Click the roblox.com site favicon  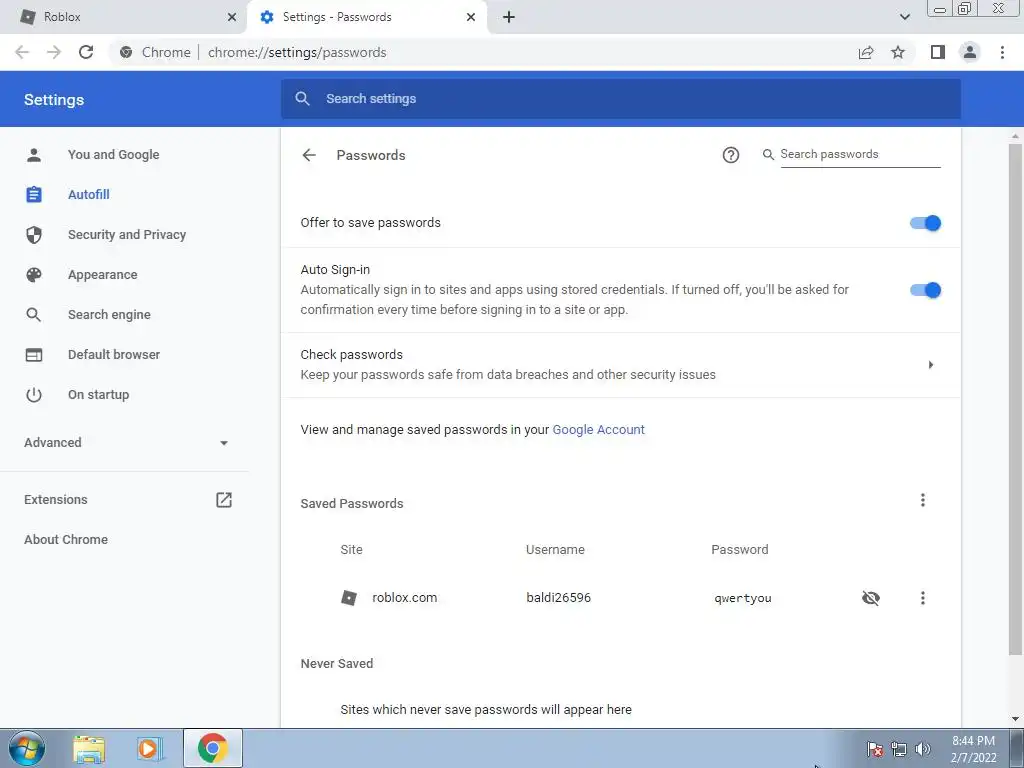click(349, 598)
